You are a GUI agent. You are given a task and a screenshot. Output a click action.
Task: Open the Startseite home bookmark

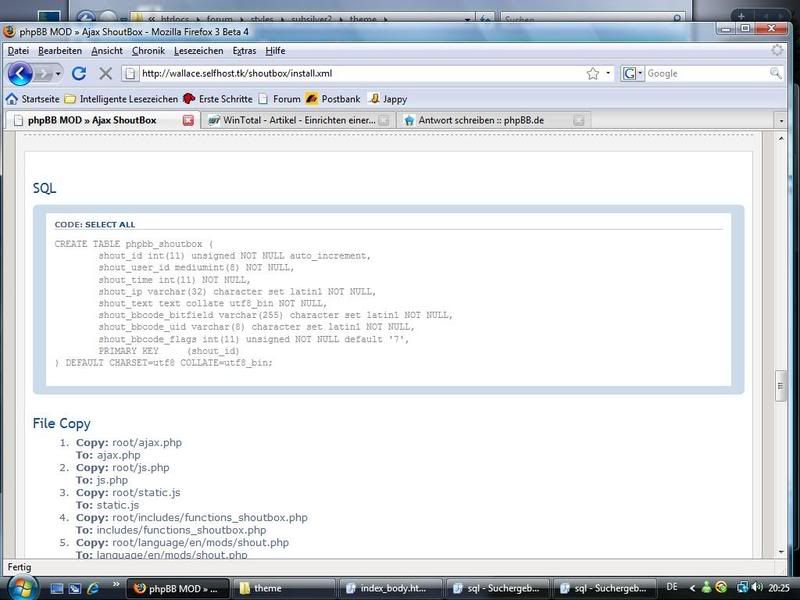click(33, 99)
